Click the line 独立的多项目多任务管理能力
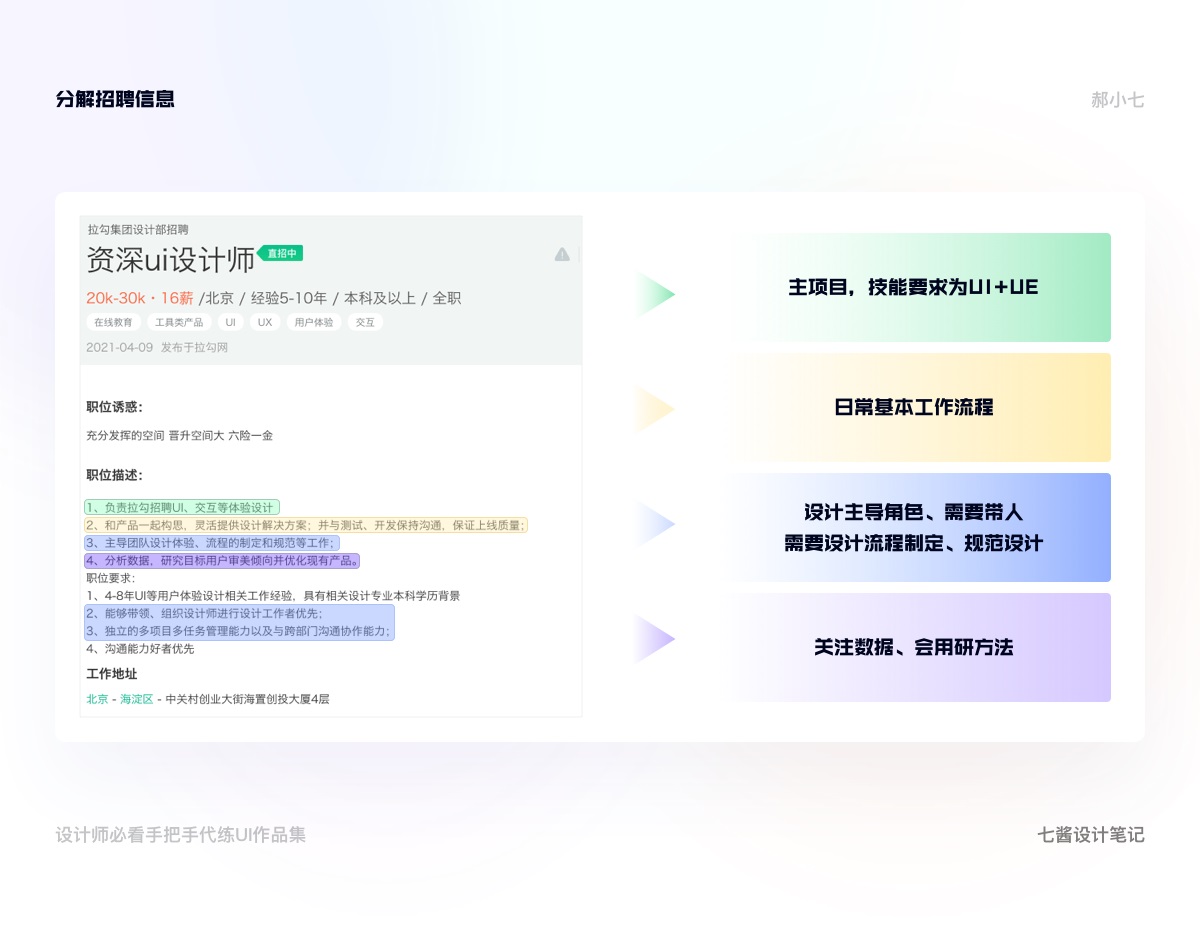The image size is (1200, 931). (239, 631)
